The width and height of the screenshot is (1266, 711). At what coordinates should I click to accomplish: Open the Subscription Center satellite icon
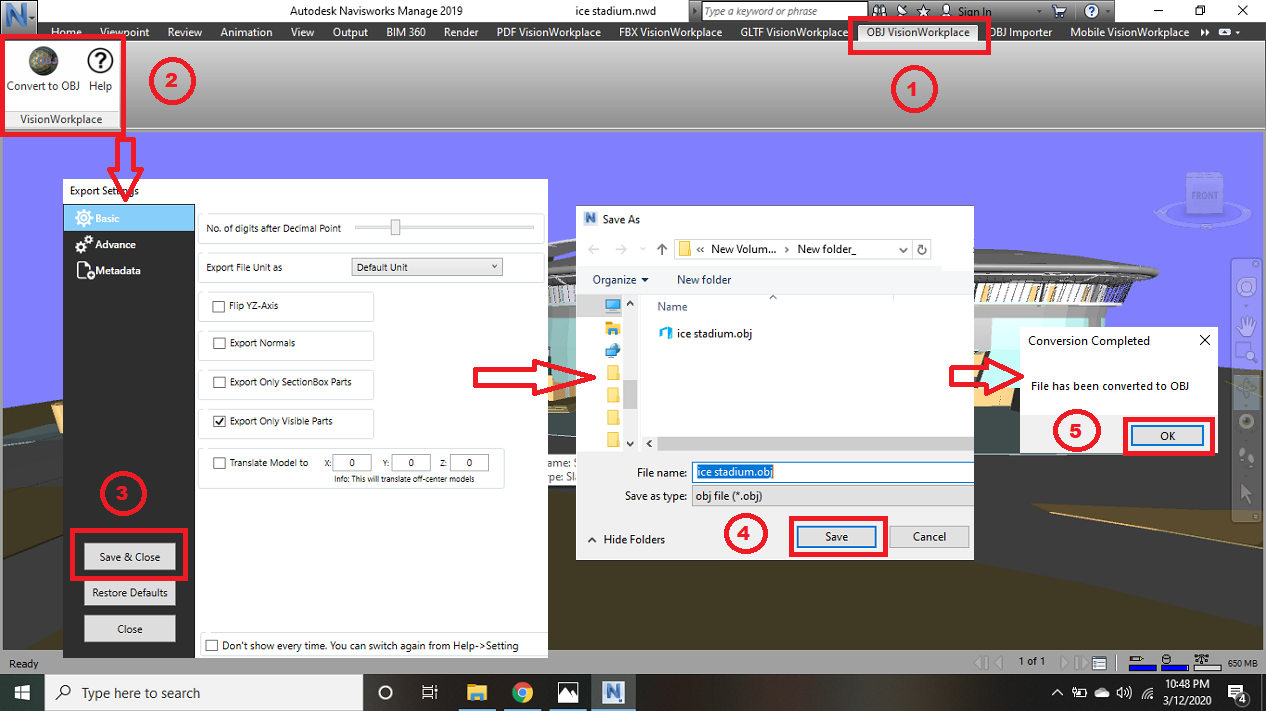click(x=902, y=12)
